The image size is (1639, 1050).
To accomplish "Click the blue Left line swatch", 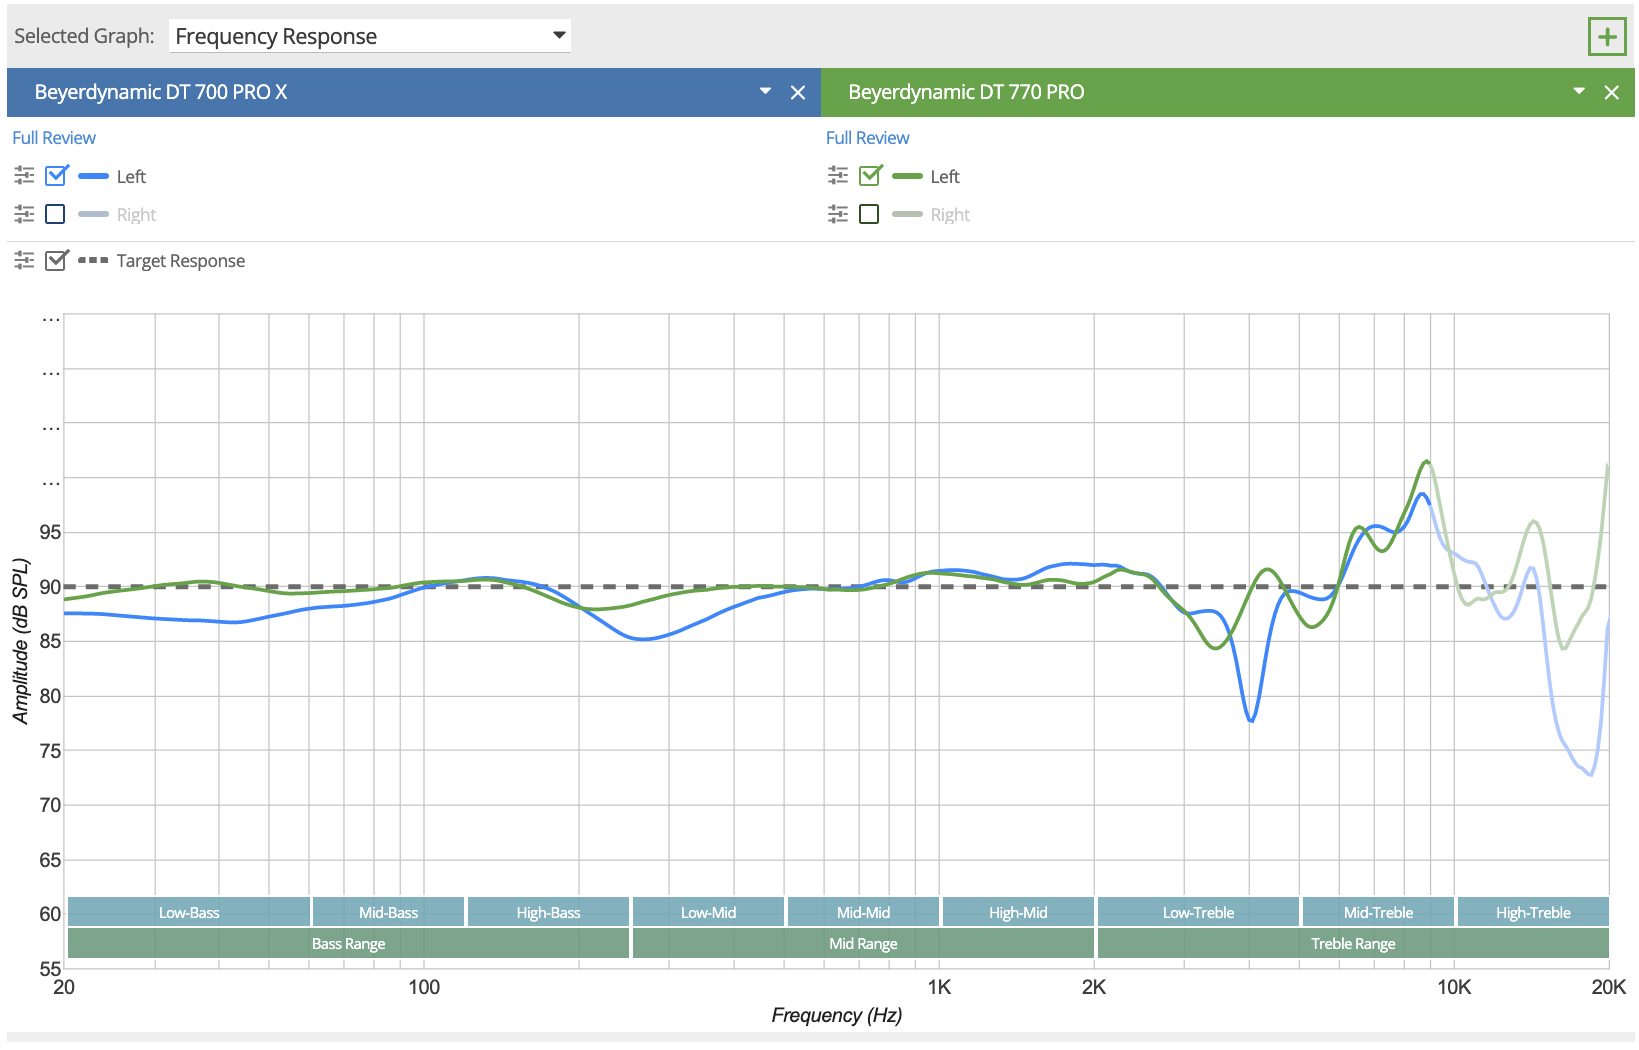I will point(93,176).
